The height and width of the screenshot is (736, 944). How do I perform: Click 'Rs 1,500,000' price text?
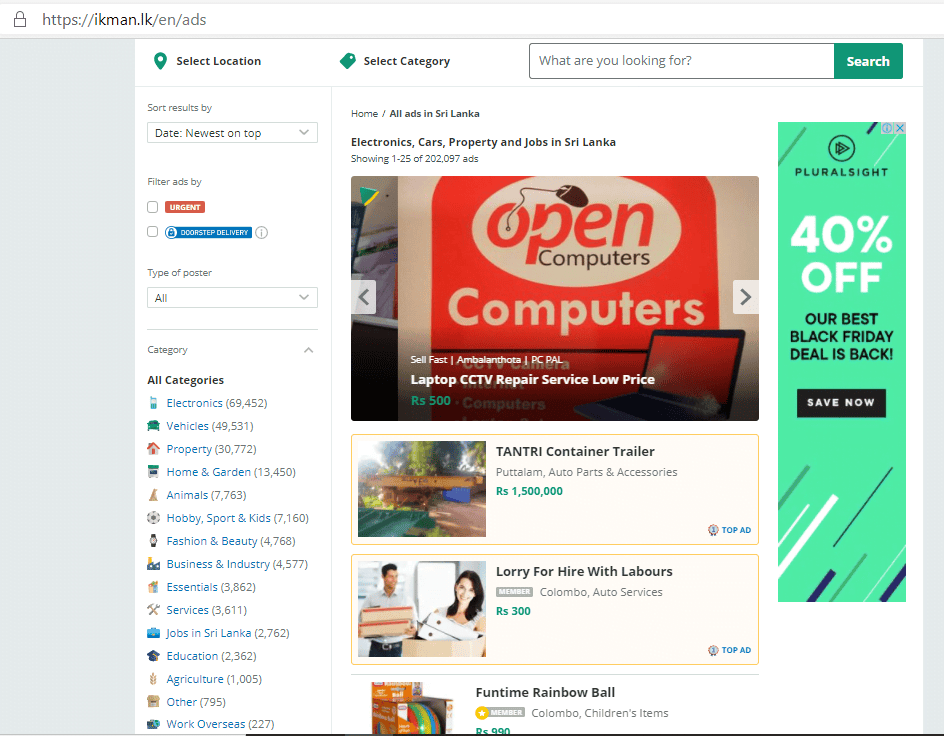tap(529, 491)
